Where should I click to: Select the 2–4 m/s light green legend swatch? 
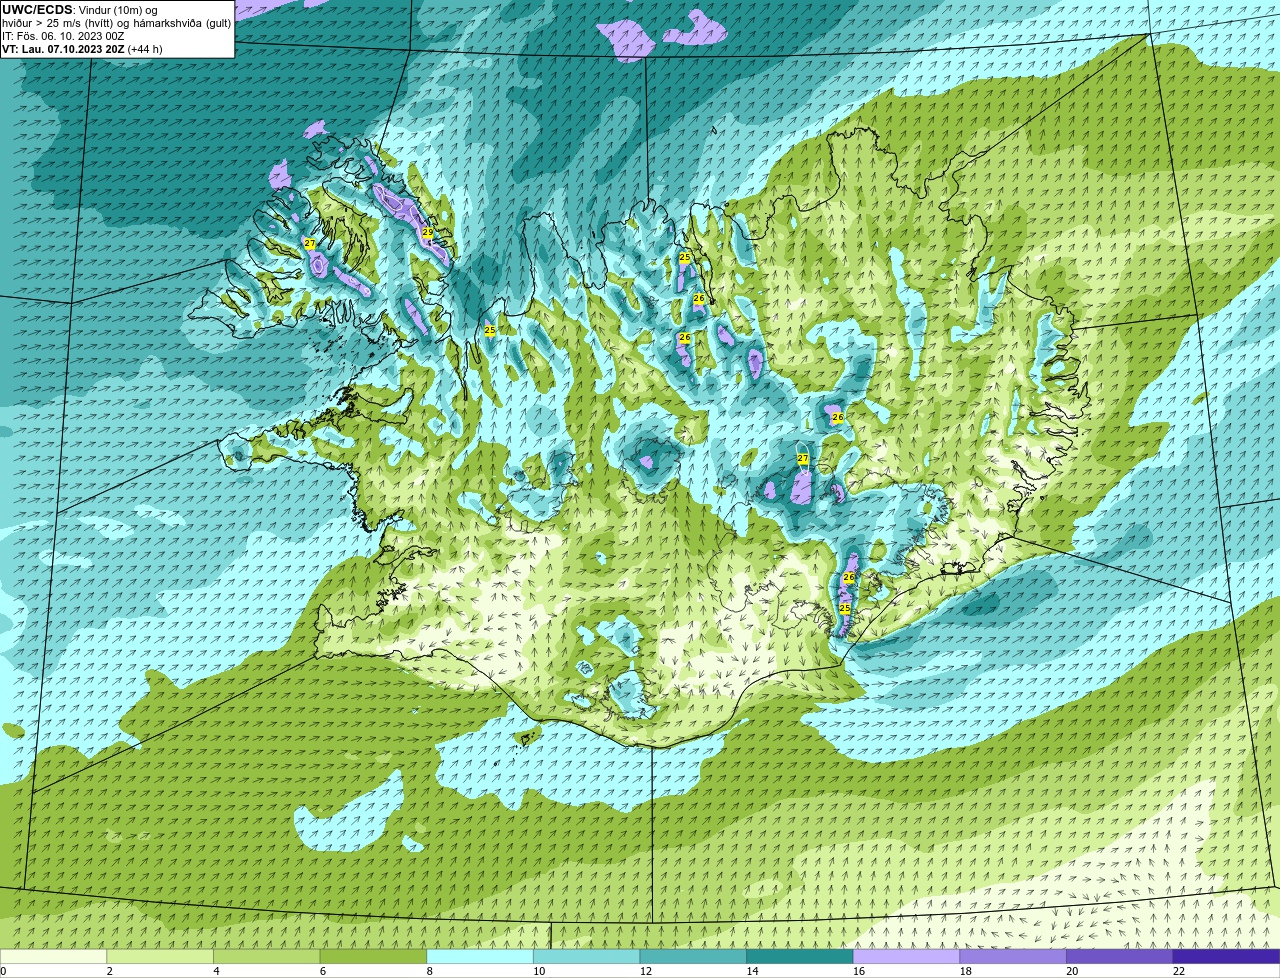[x=160, y=956]
